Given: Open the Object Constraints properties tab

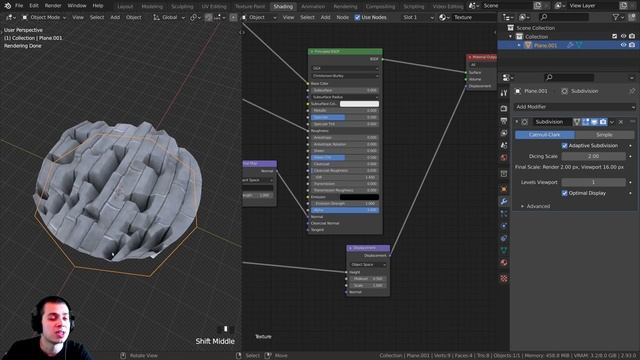Looking at the screenshot, I should point(504,238).
